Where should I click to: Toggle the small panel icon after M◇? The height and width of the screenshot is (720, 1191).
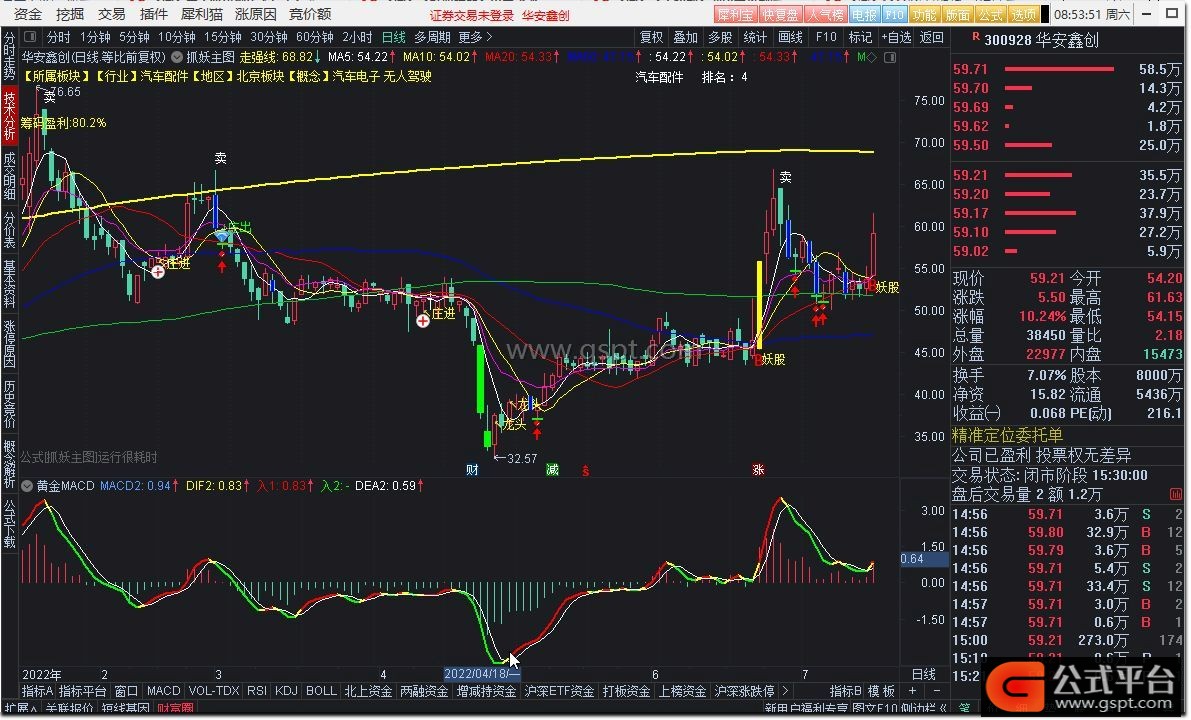pos(890,57)
